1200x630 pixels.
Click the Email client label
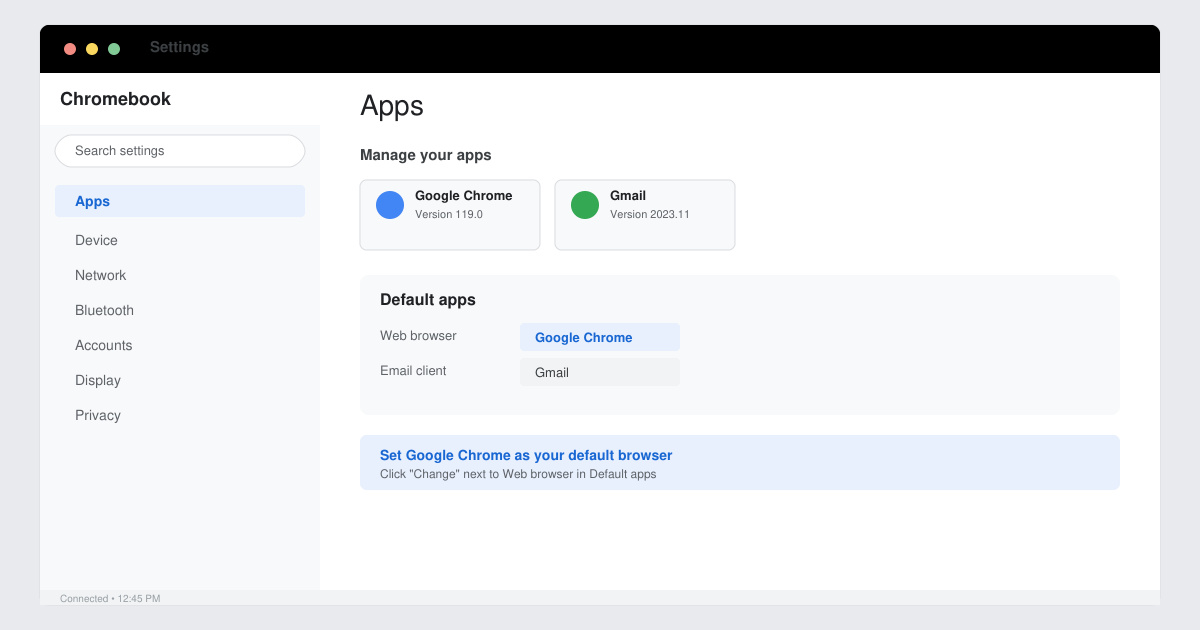point(413,371)
